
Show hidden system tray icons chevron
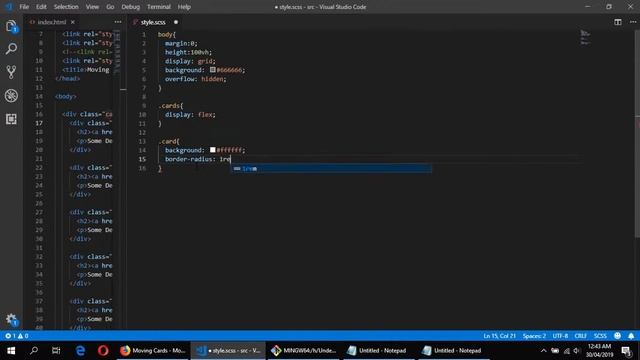click(x=543, y=350)
